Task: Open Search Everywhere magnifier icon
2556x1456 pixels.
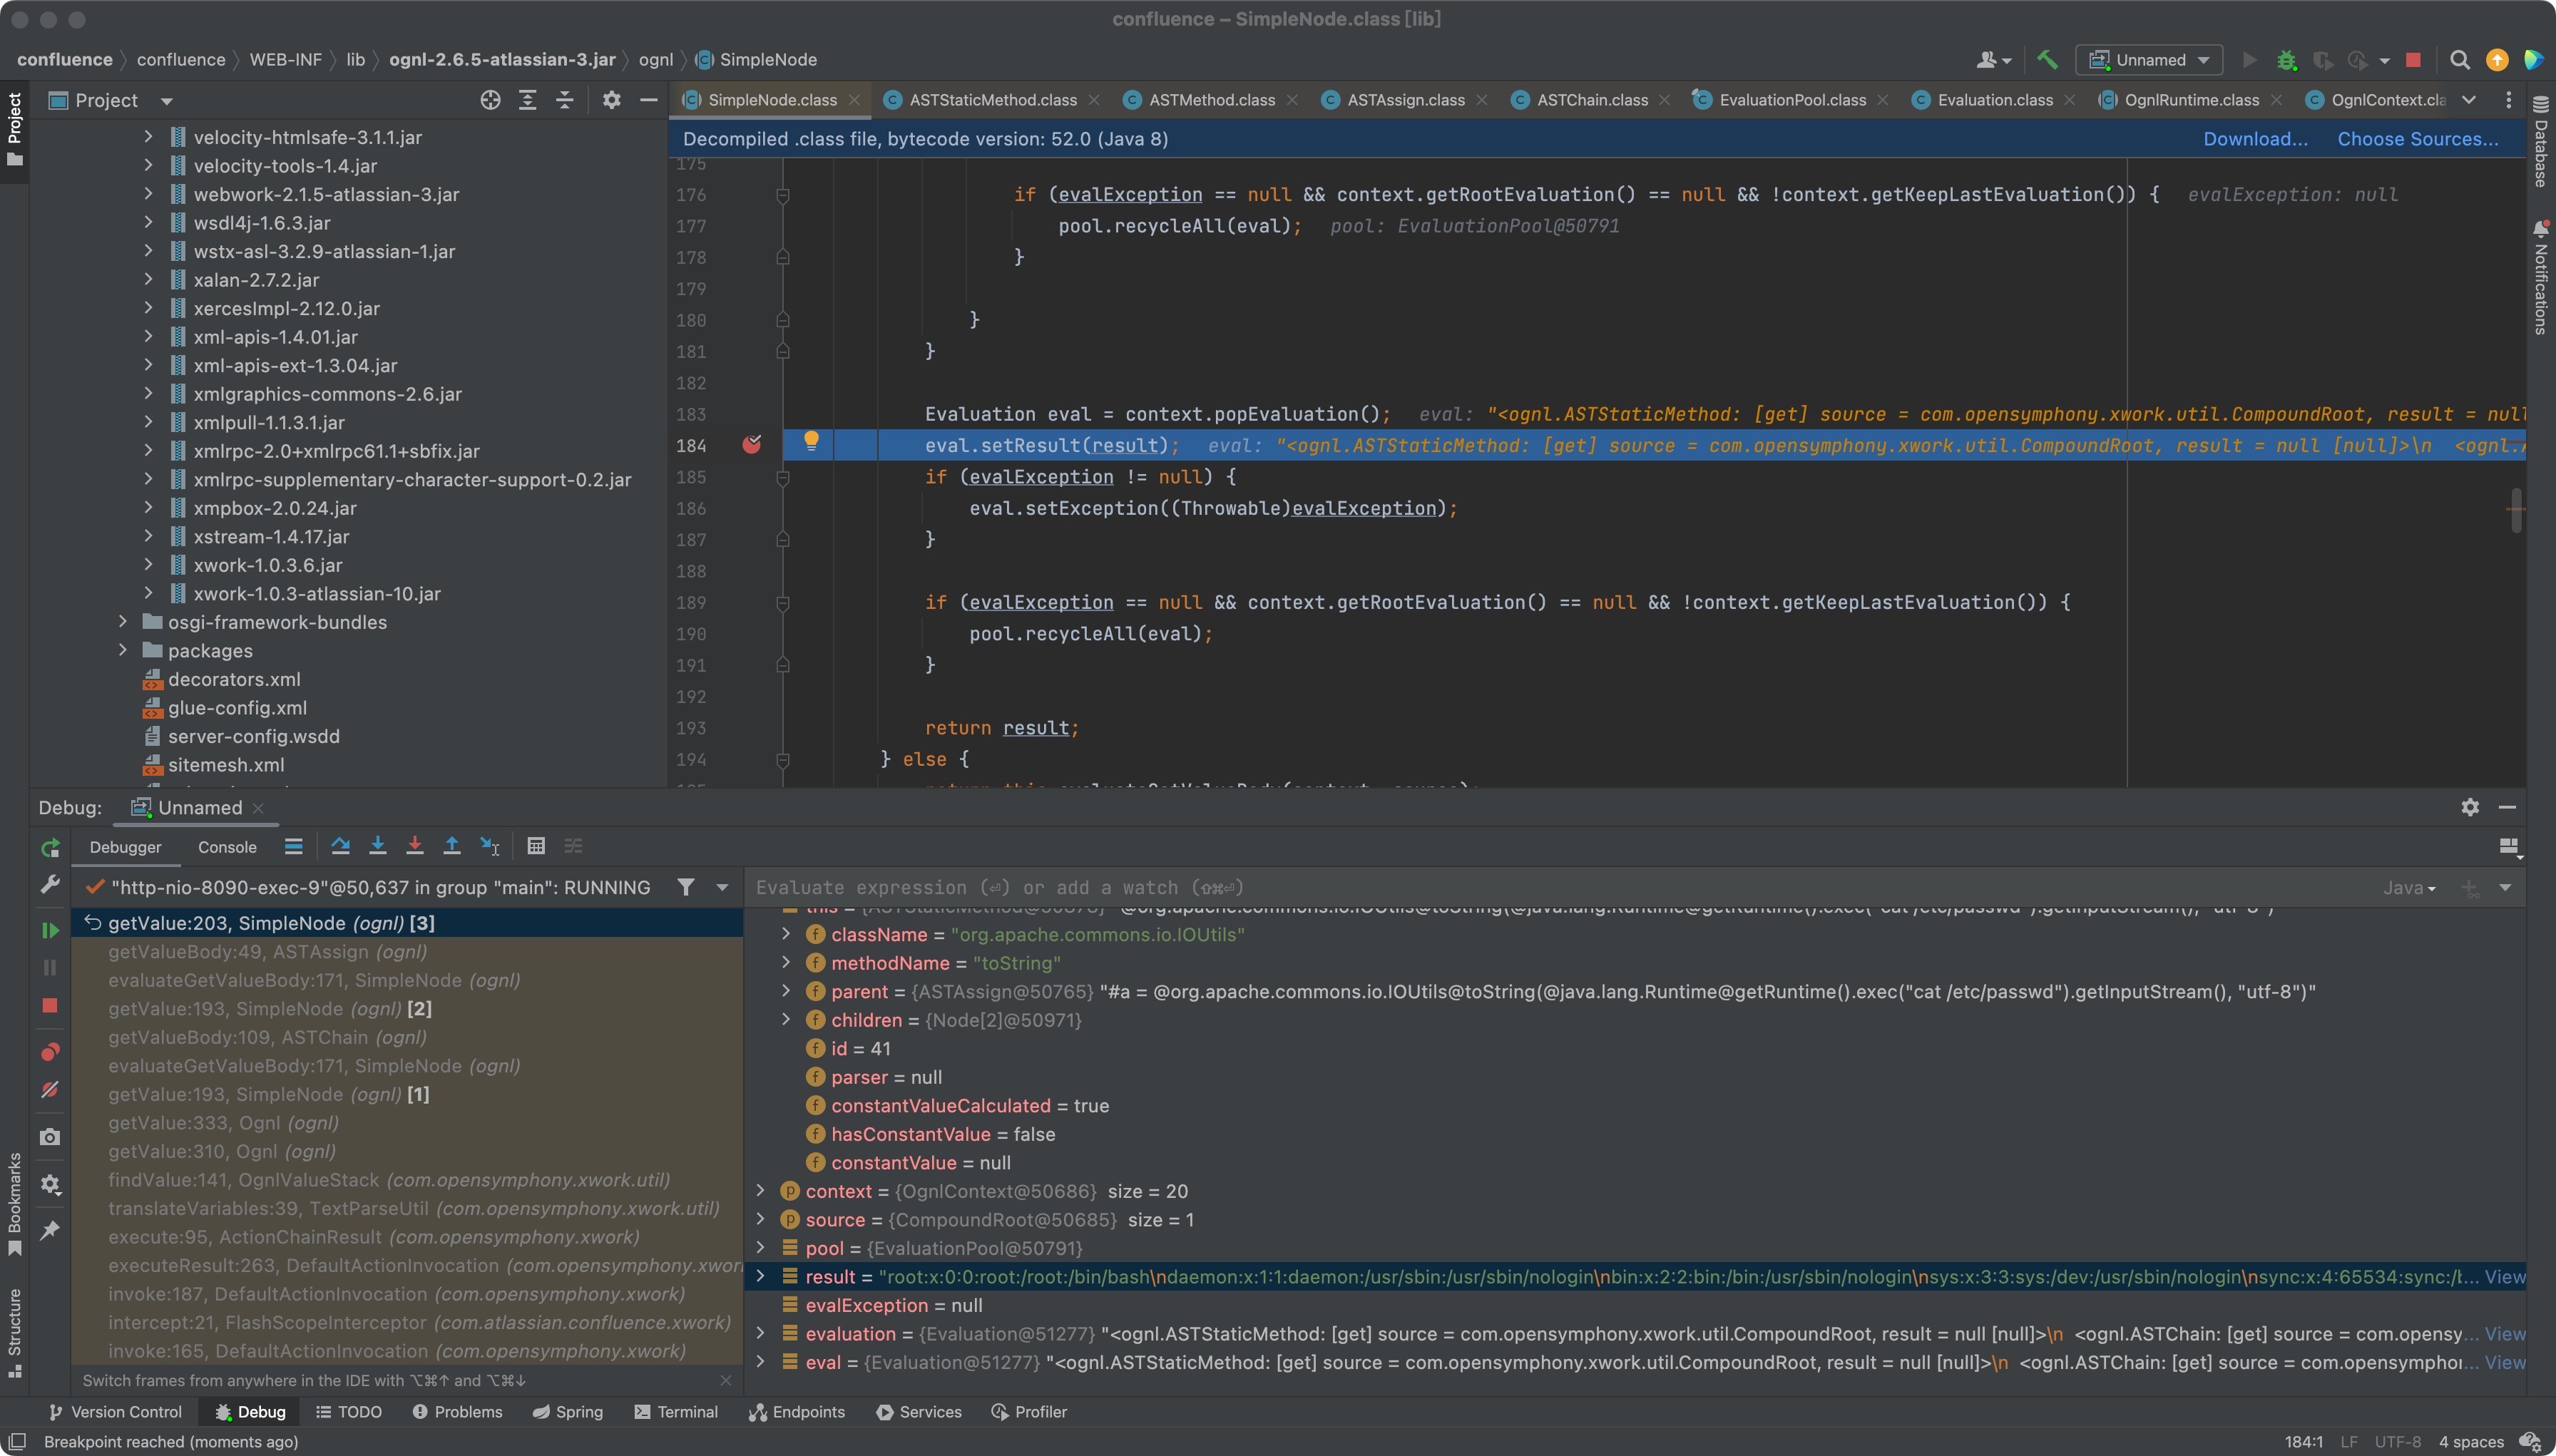Action: (x=2460, y=60)
